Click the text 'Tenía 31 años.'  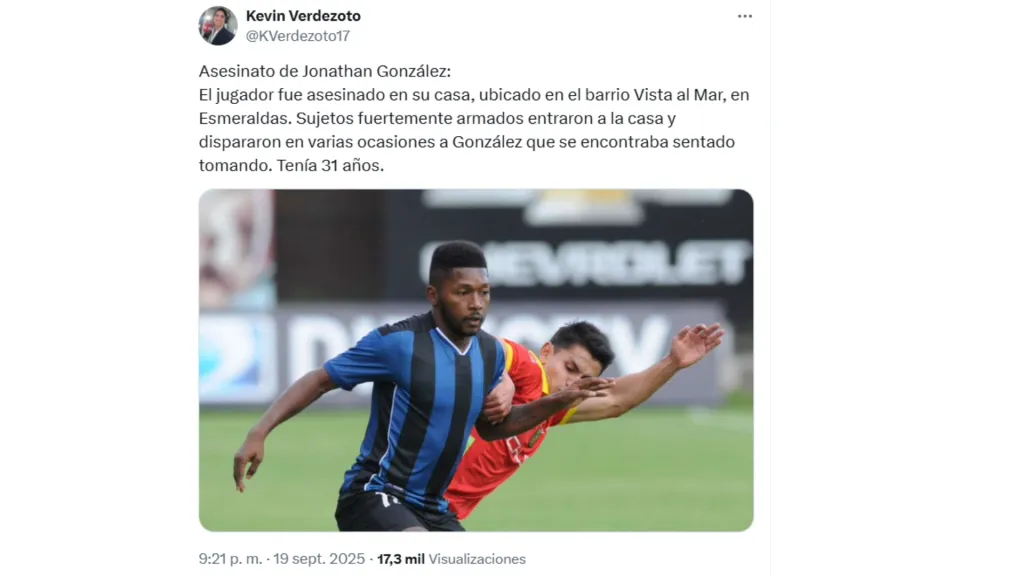coord(330,165)
